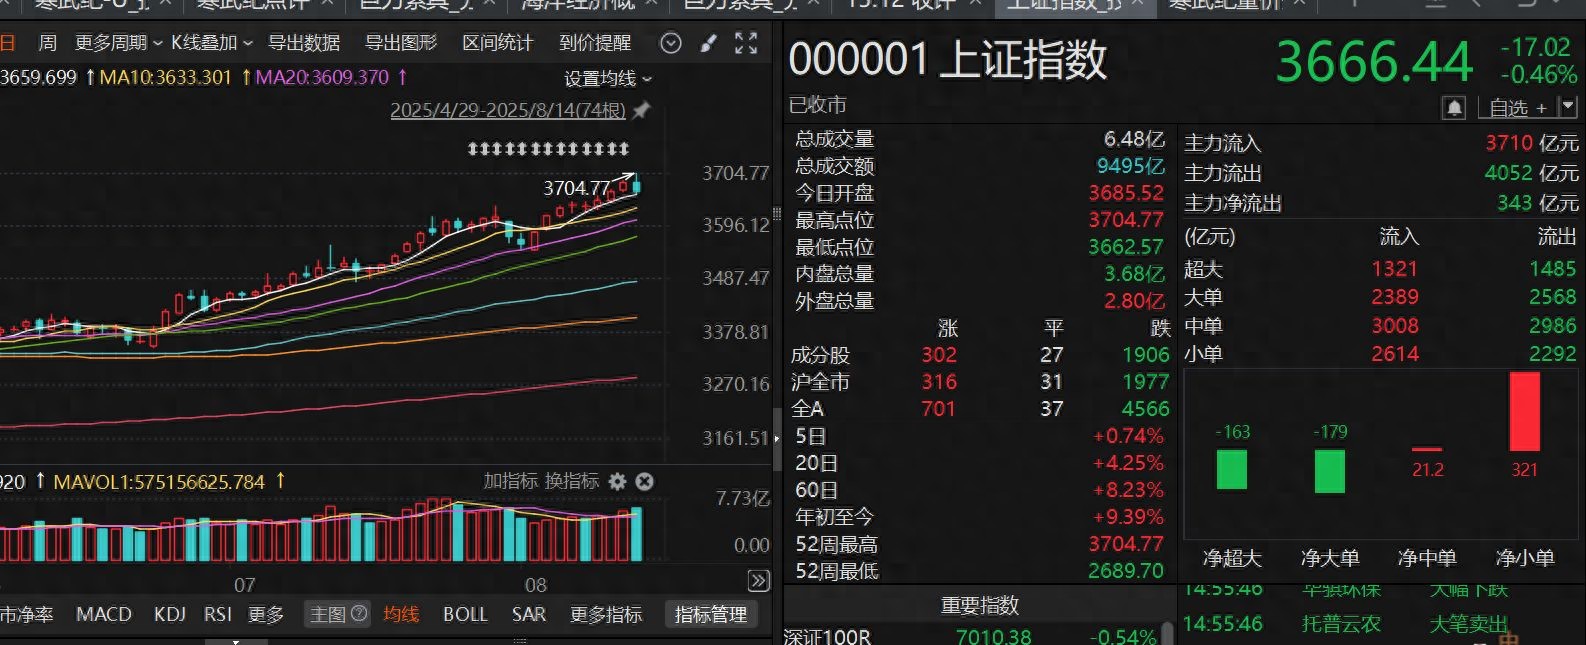The image size is (1586, 645).
Task: Click the fullscreen expand icon above chart
Action: pos(746,43)
